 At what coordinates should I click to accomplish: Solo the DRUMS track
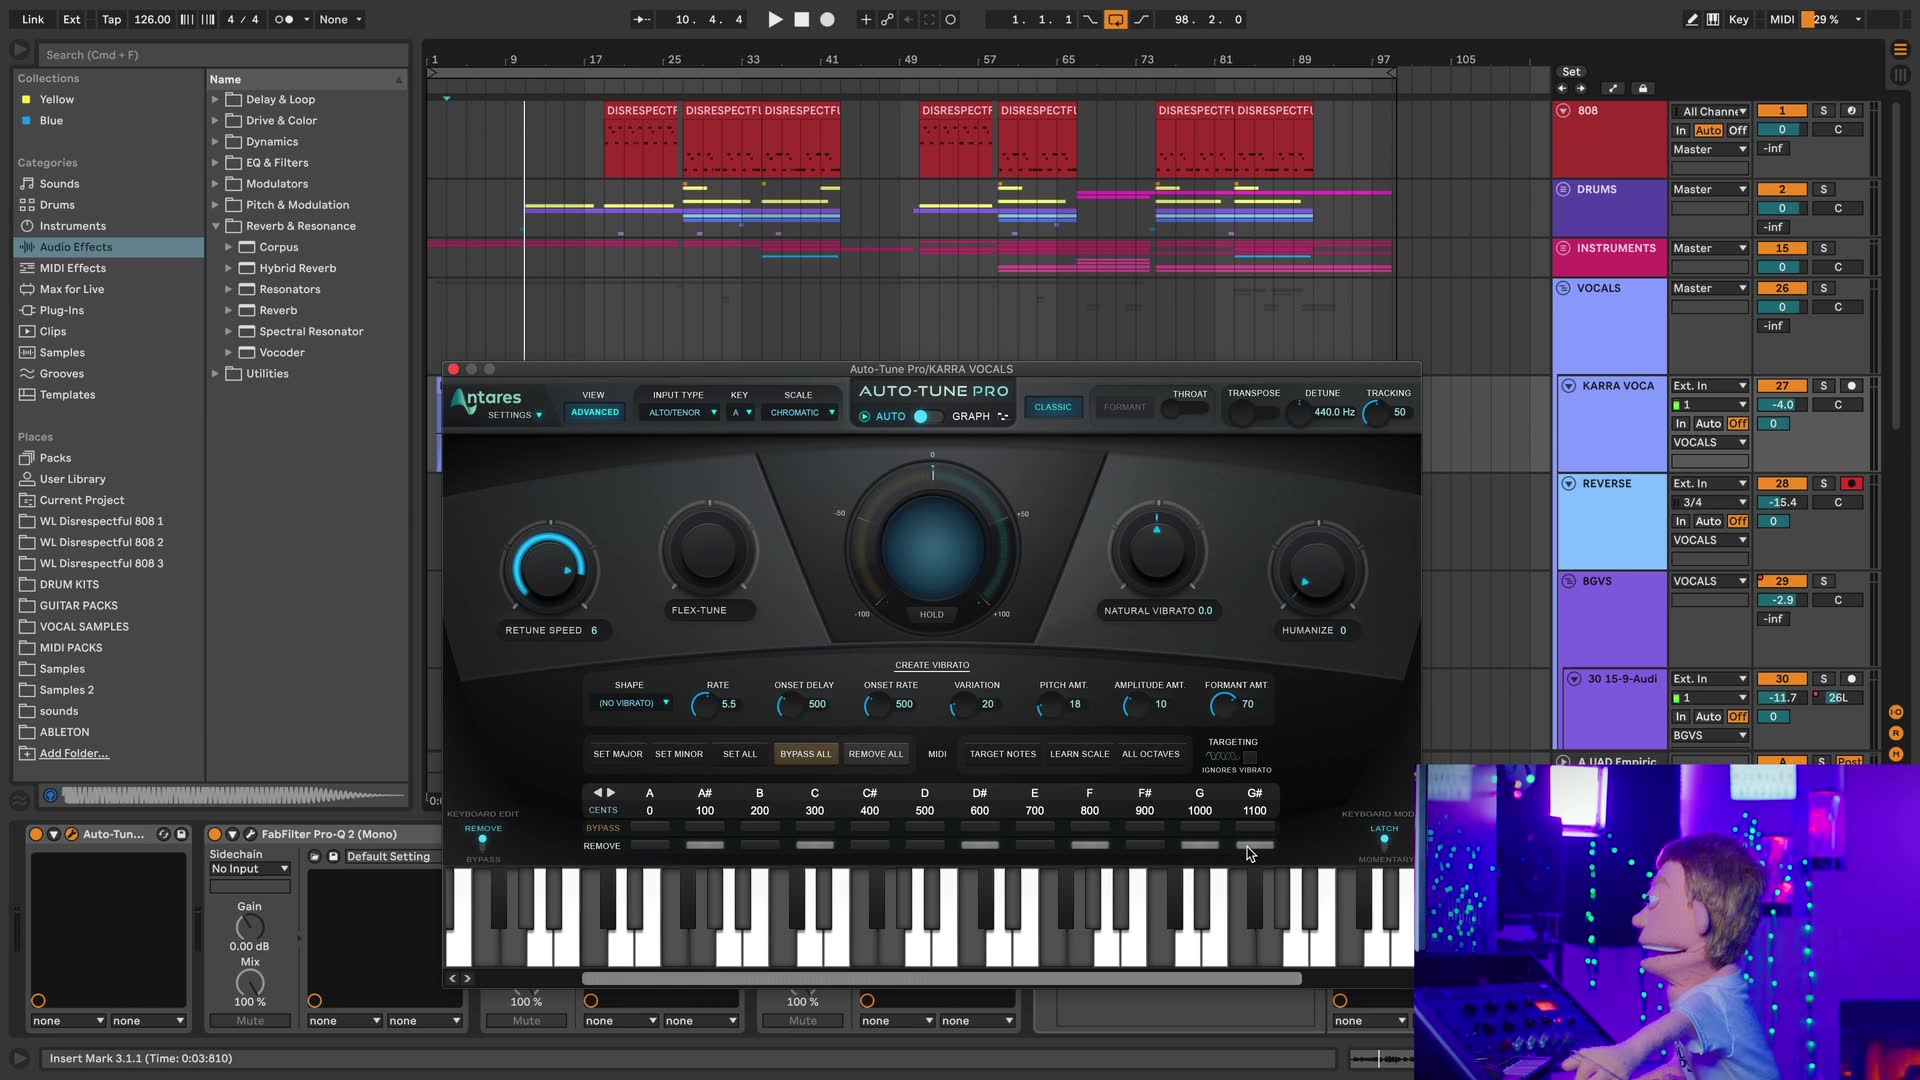click(x=1822, y=188)
